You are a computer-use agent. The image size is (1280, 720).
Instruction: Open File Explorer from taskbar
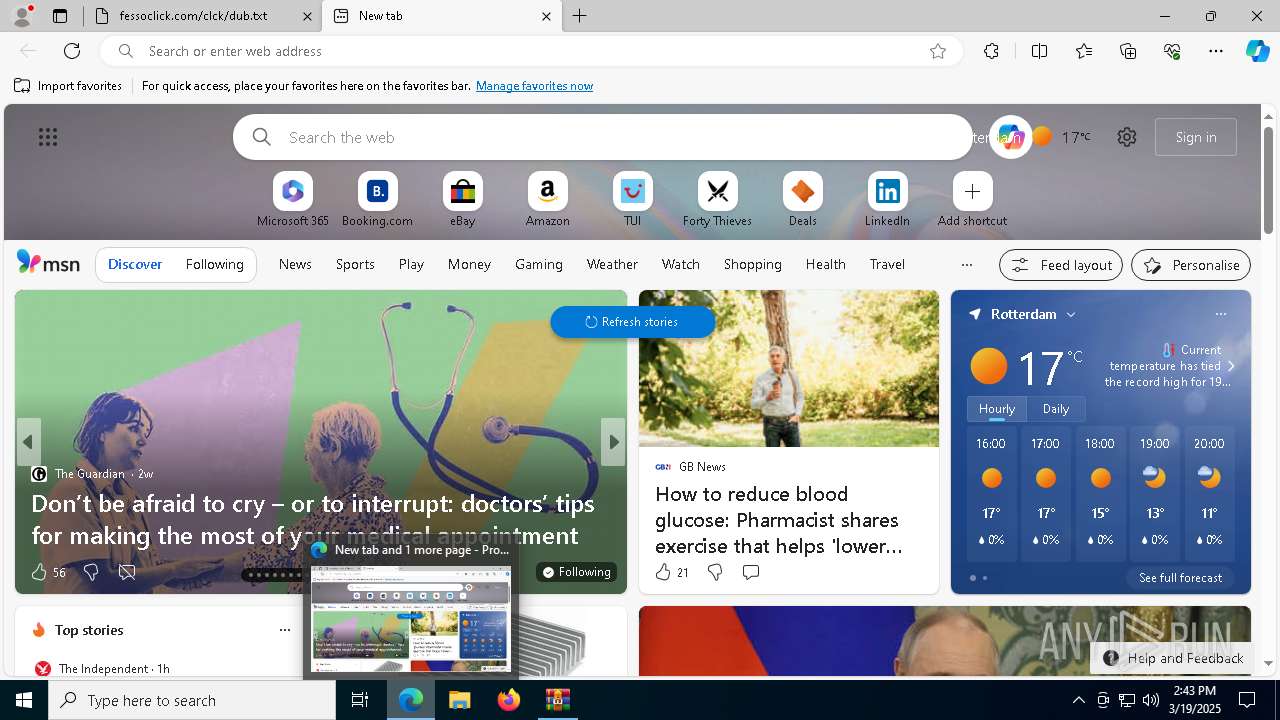pyautogui.click(x=460, y=700)
